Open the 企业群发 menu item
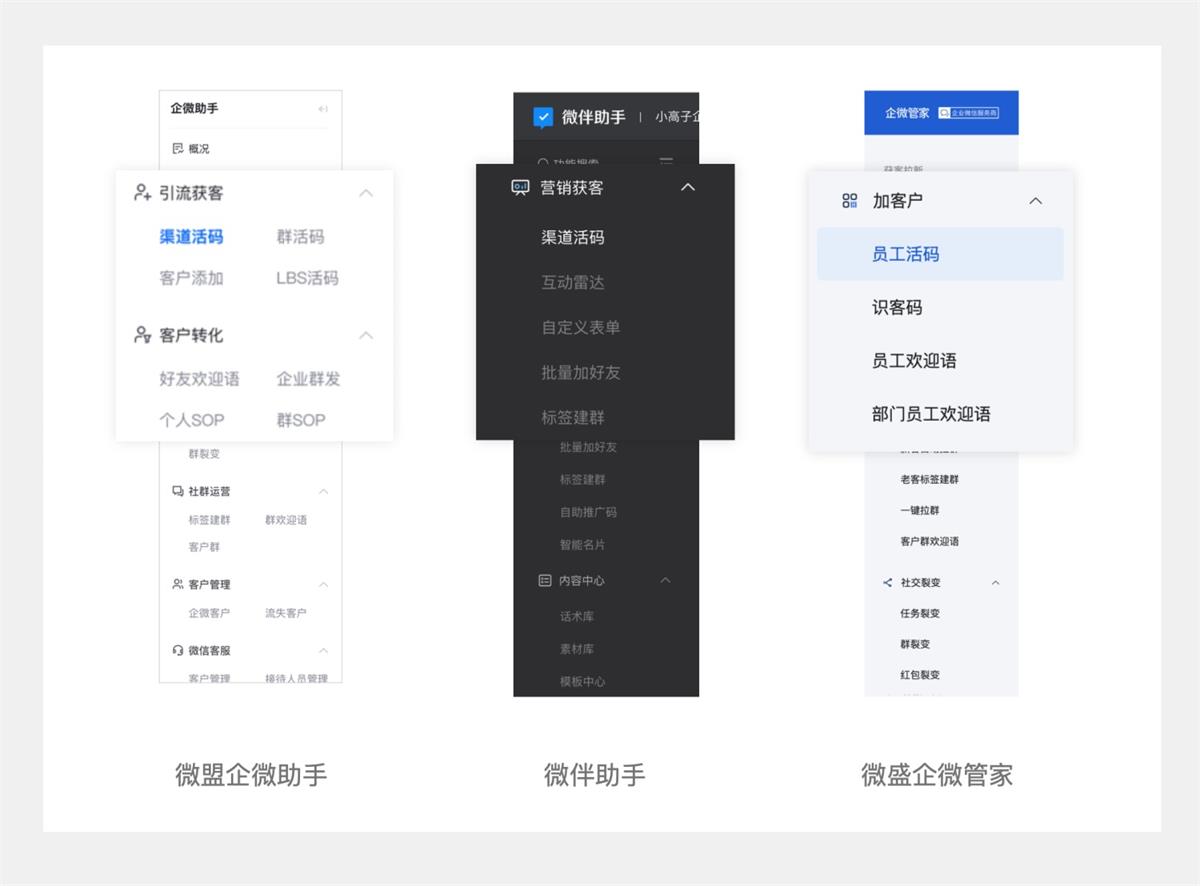Image resolution: width=1200 pixels, height=886 pixels. [x=308, y=379]
